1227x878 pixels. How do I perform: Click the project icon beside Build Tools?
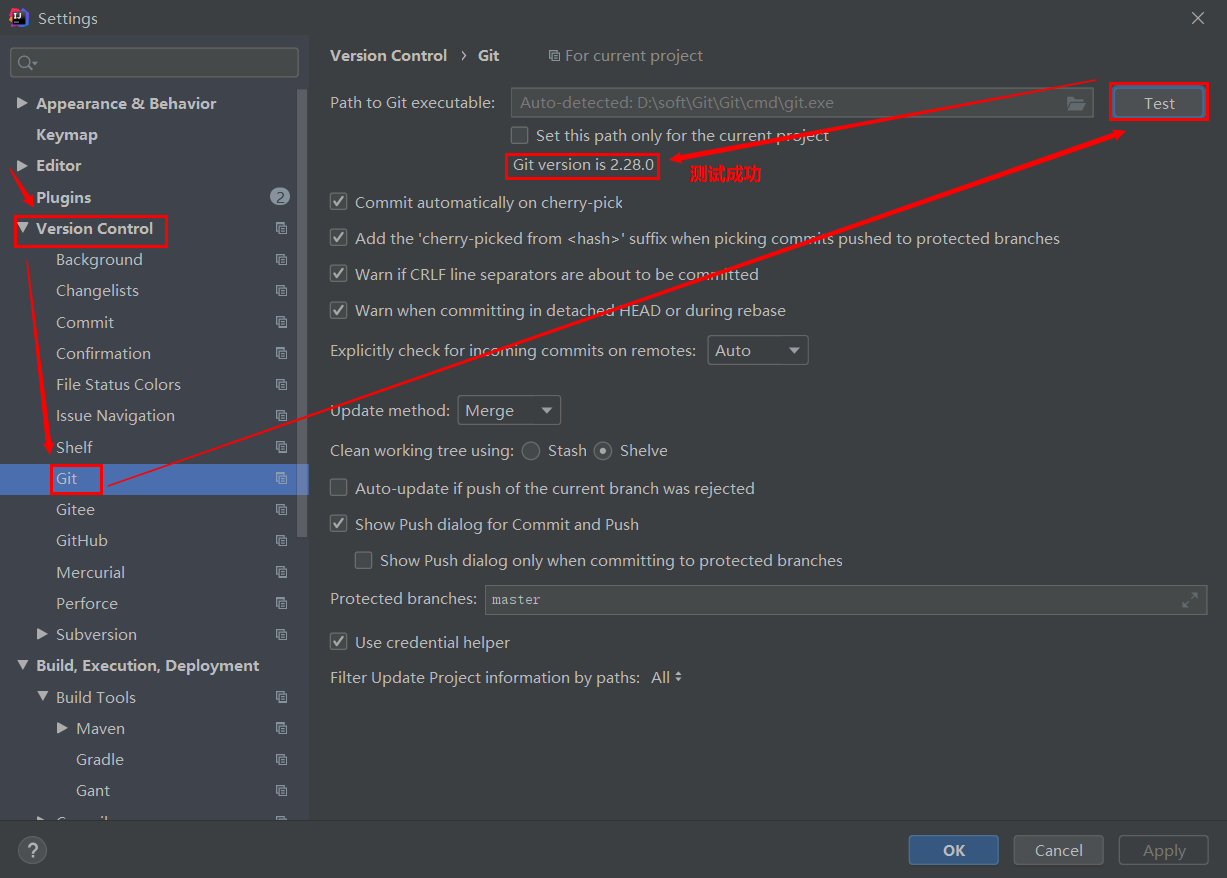click(281, 697)
